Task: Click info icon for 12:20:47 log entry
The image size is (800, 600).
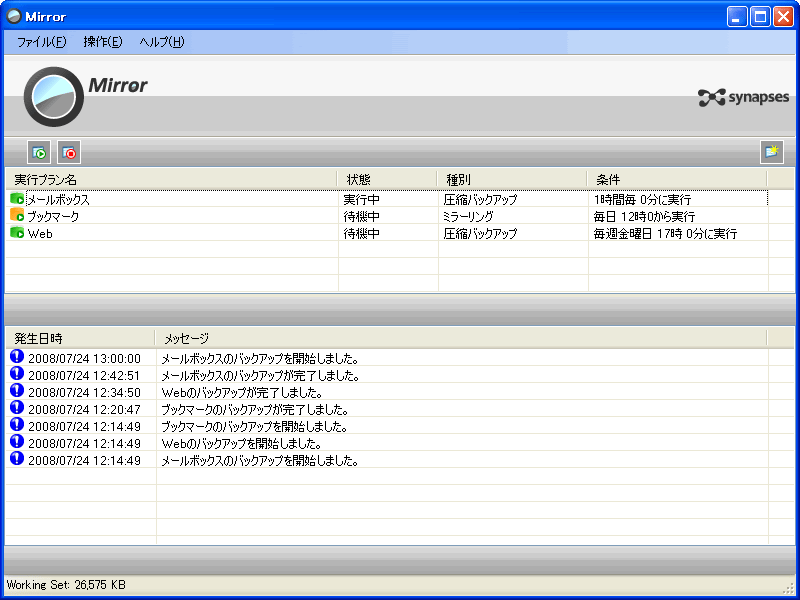Action: coord(17,408)
